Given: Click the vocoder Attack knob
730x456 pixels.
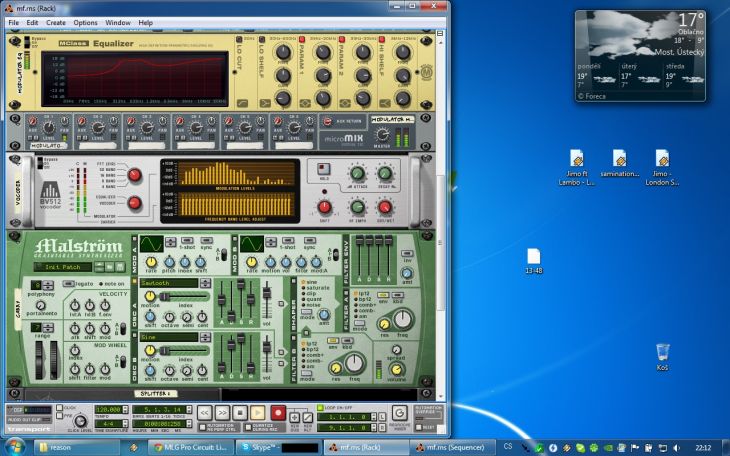Looking at the screenshot, I should [357, 174].
